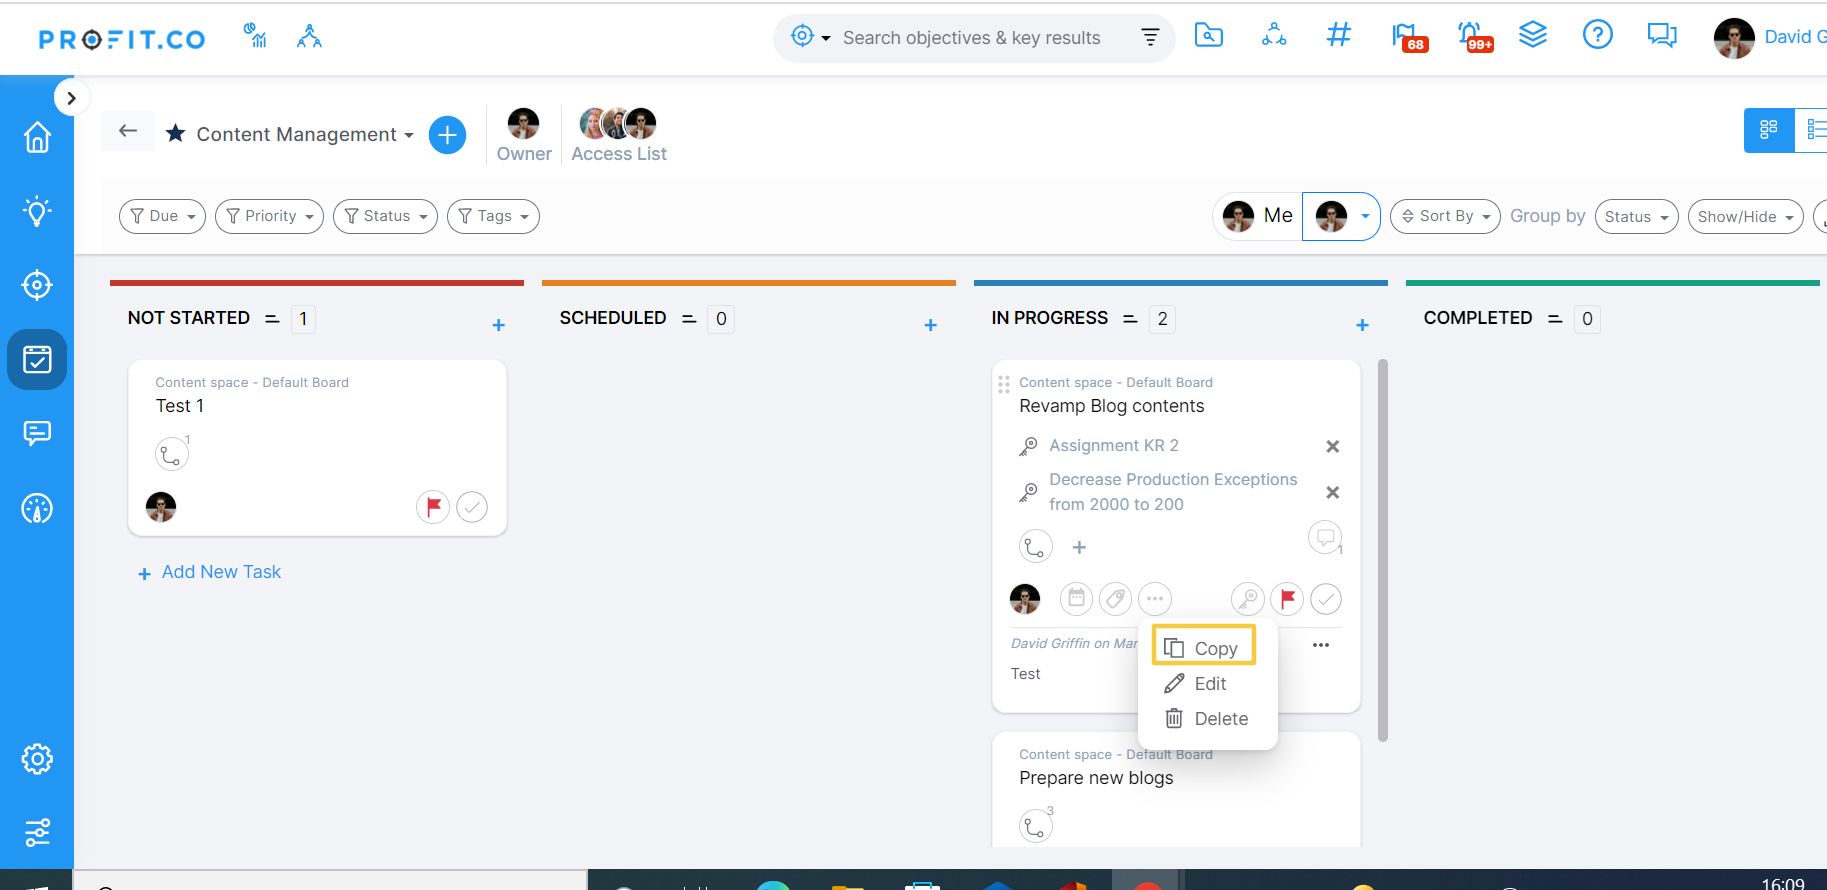Click the key result link icon on Revamp Blog card

pyautogui.click(x=1248, y=599)
